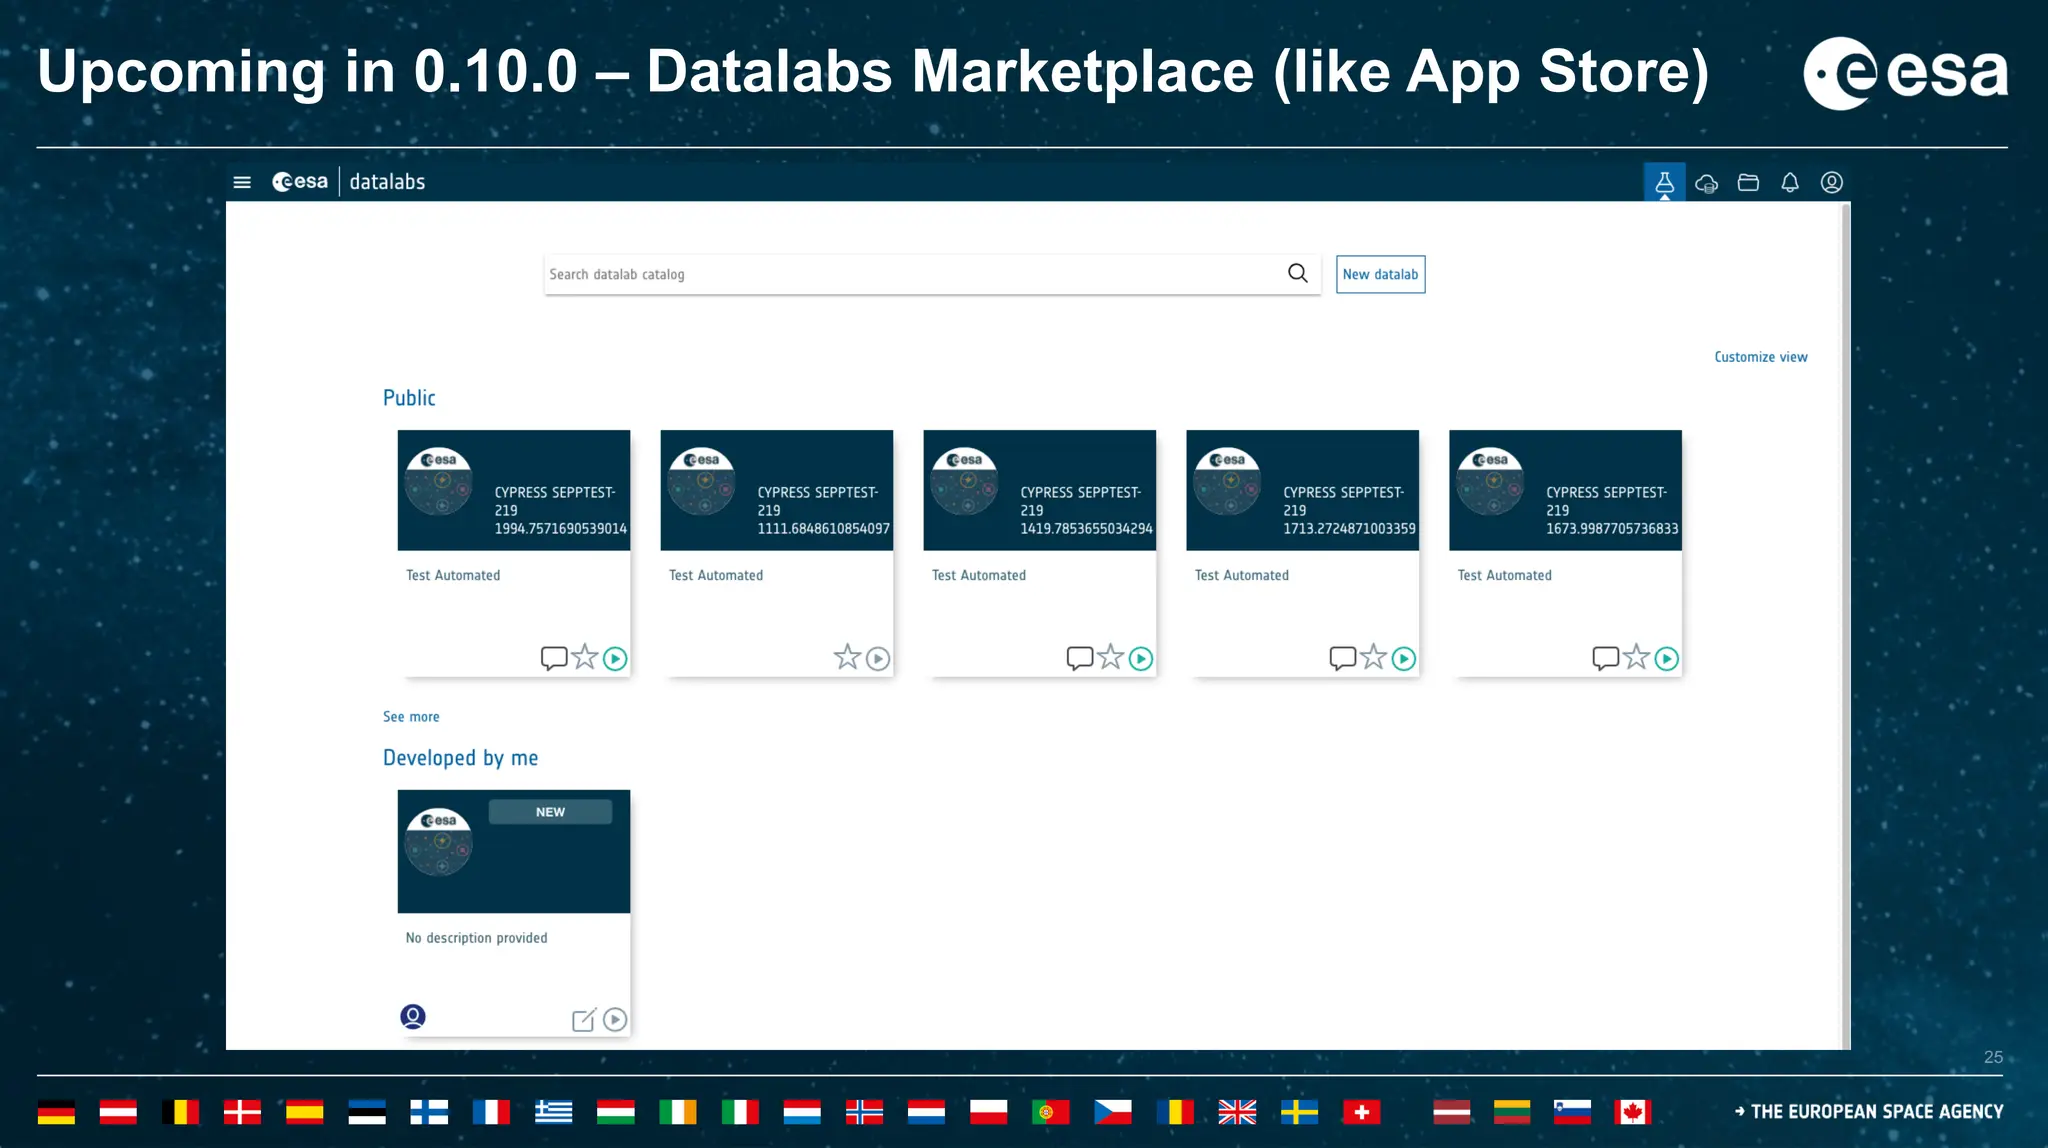Open the datalab flask icon in header
Screen dimensions: 2048x1148
point(1664,182)
